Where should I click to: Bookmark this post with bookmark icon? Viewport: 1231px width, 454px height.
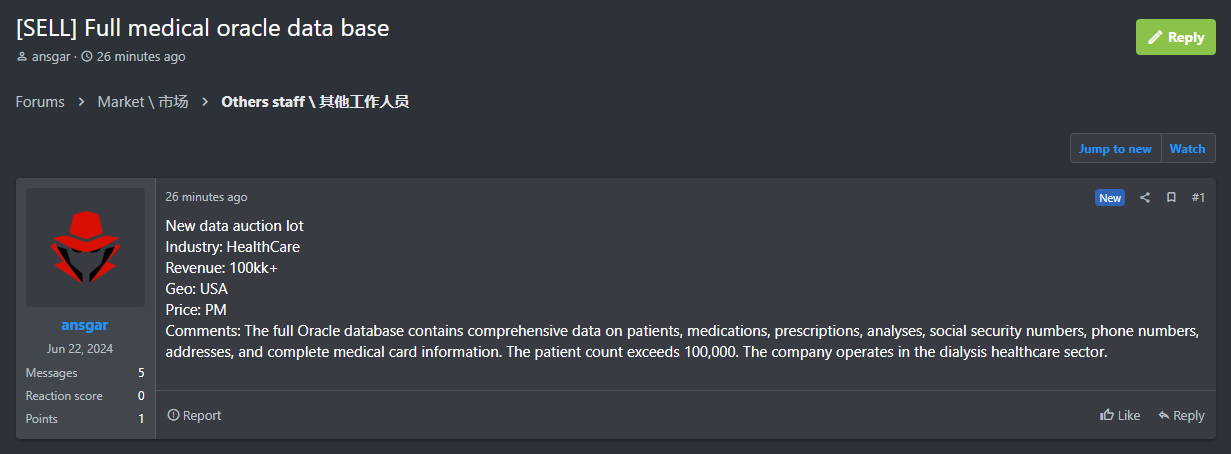[x=1171, y=198]
